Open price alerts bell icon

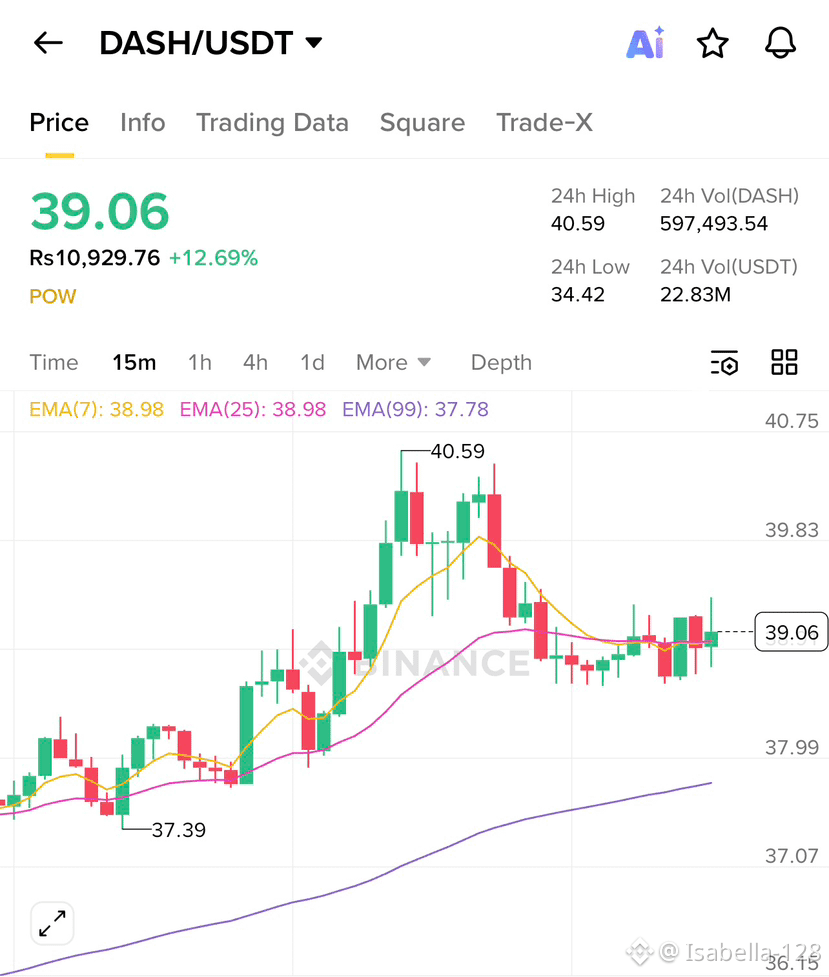pyautogui.click(x=780, y=43)
